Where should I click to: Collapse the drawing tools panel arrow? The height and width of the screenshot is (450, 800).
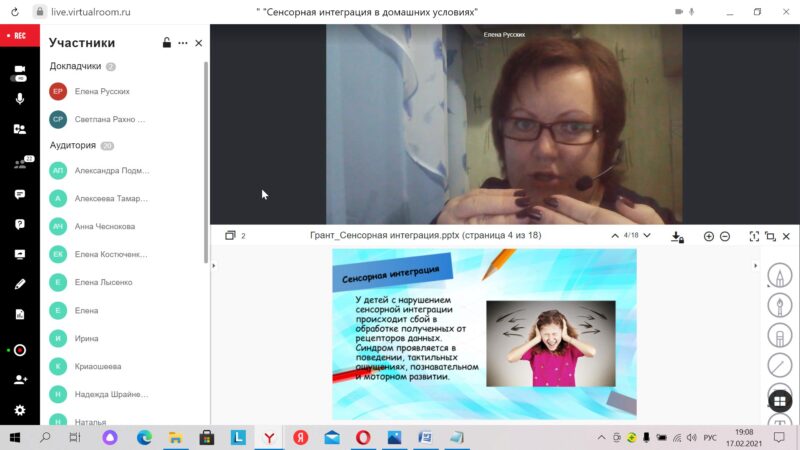coord(756,266)
